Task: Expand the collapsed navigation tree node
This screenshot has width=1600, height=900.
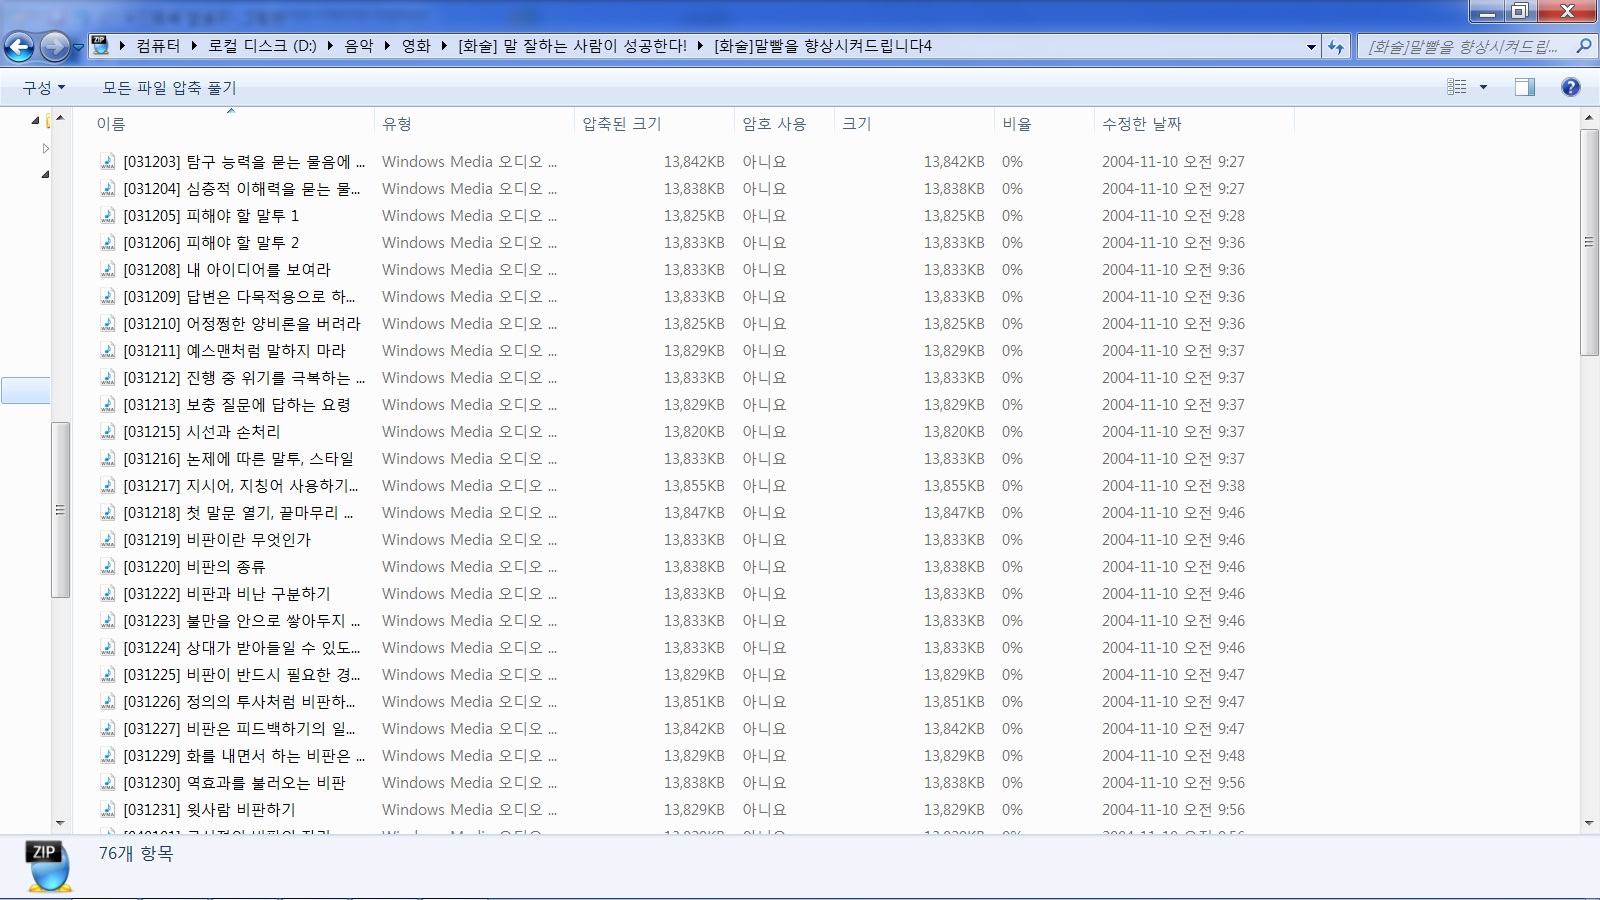Action: coord(45,148)
